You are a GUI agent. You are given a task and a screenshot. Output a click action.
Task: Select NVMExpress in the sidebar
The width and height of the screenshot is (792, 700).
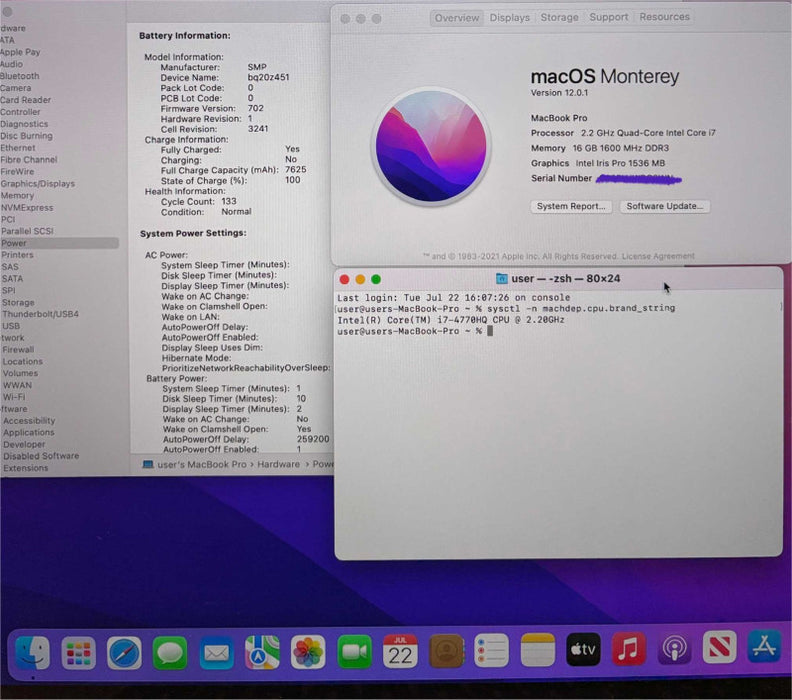[x=27, y=208]
